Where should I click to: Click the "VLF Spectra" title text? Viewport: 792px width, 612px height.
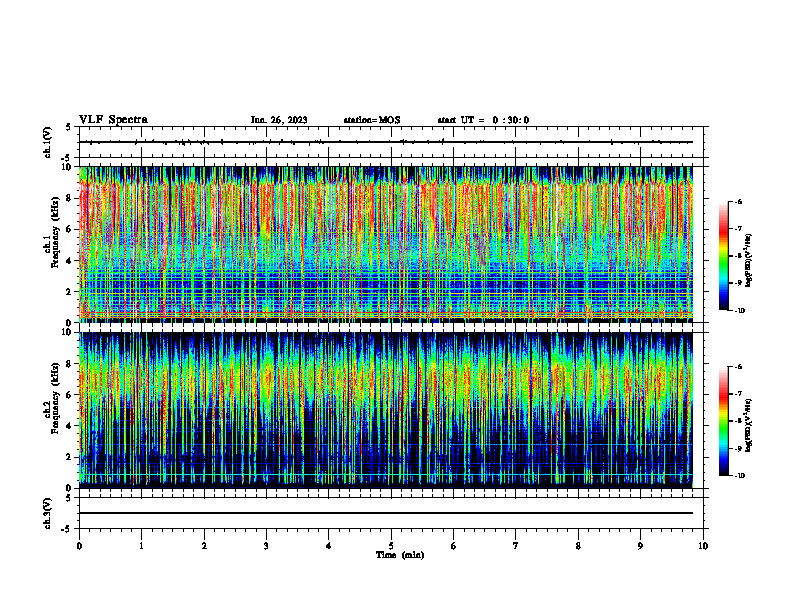coord(113,120)
